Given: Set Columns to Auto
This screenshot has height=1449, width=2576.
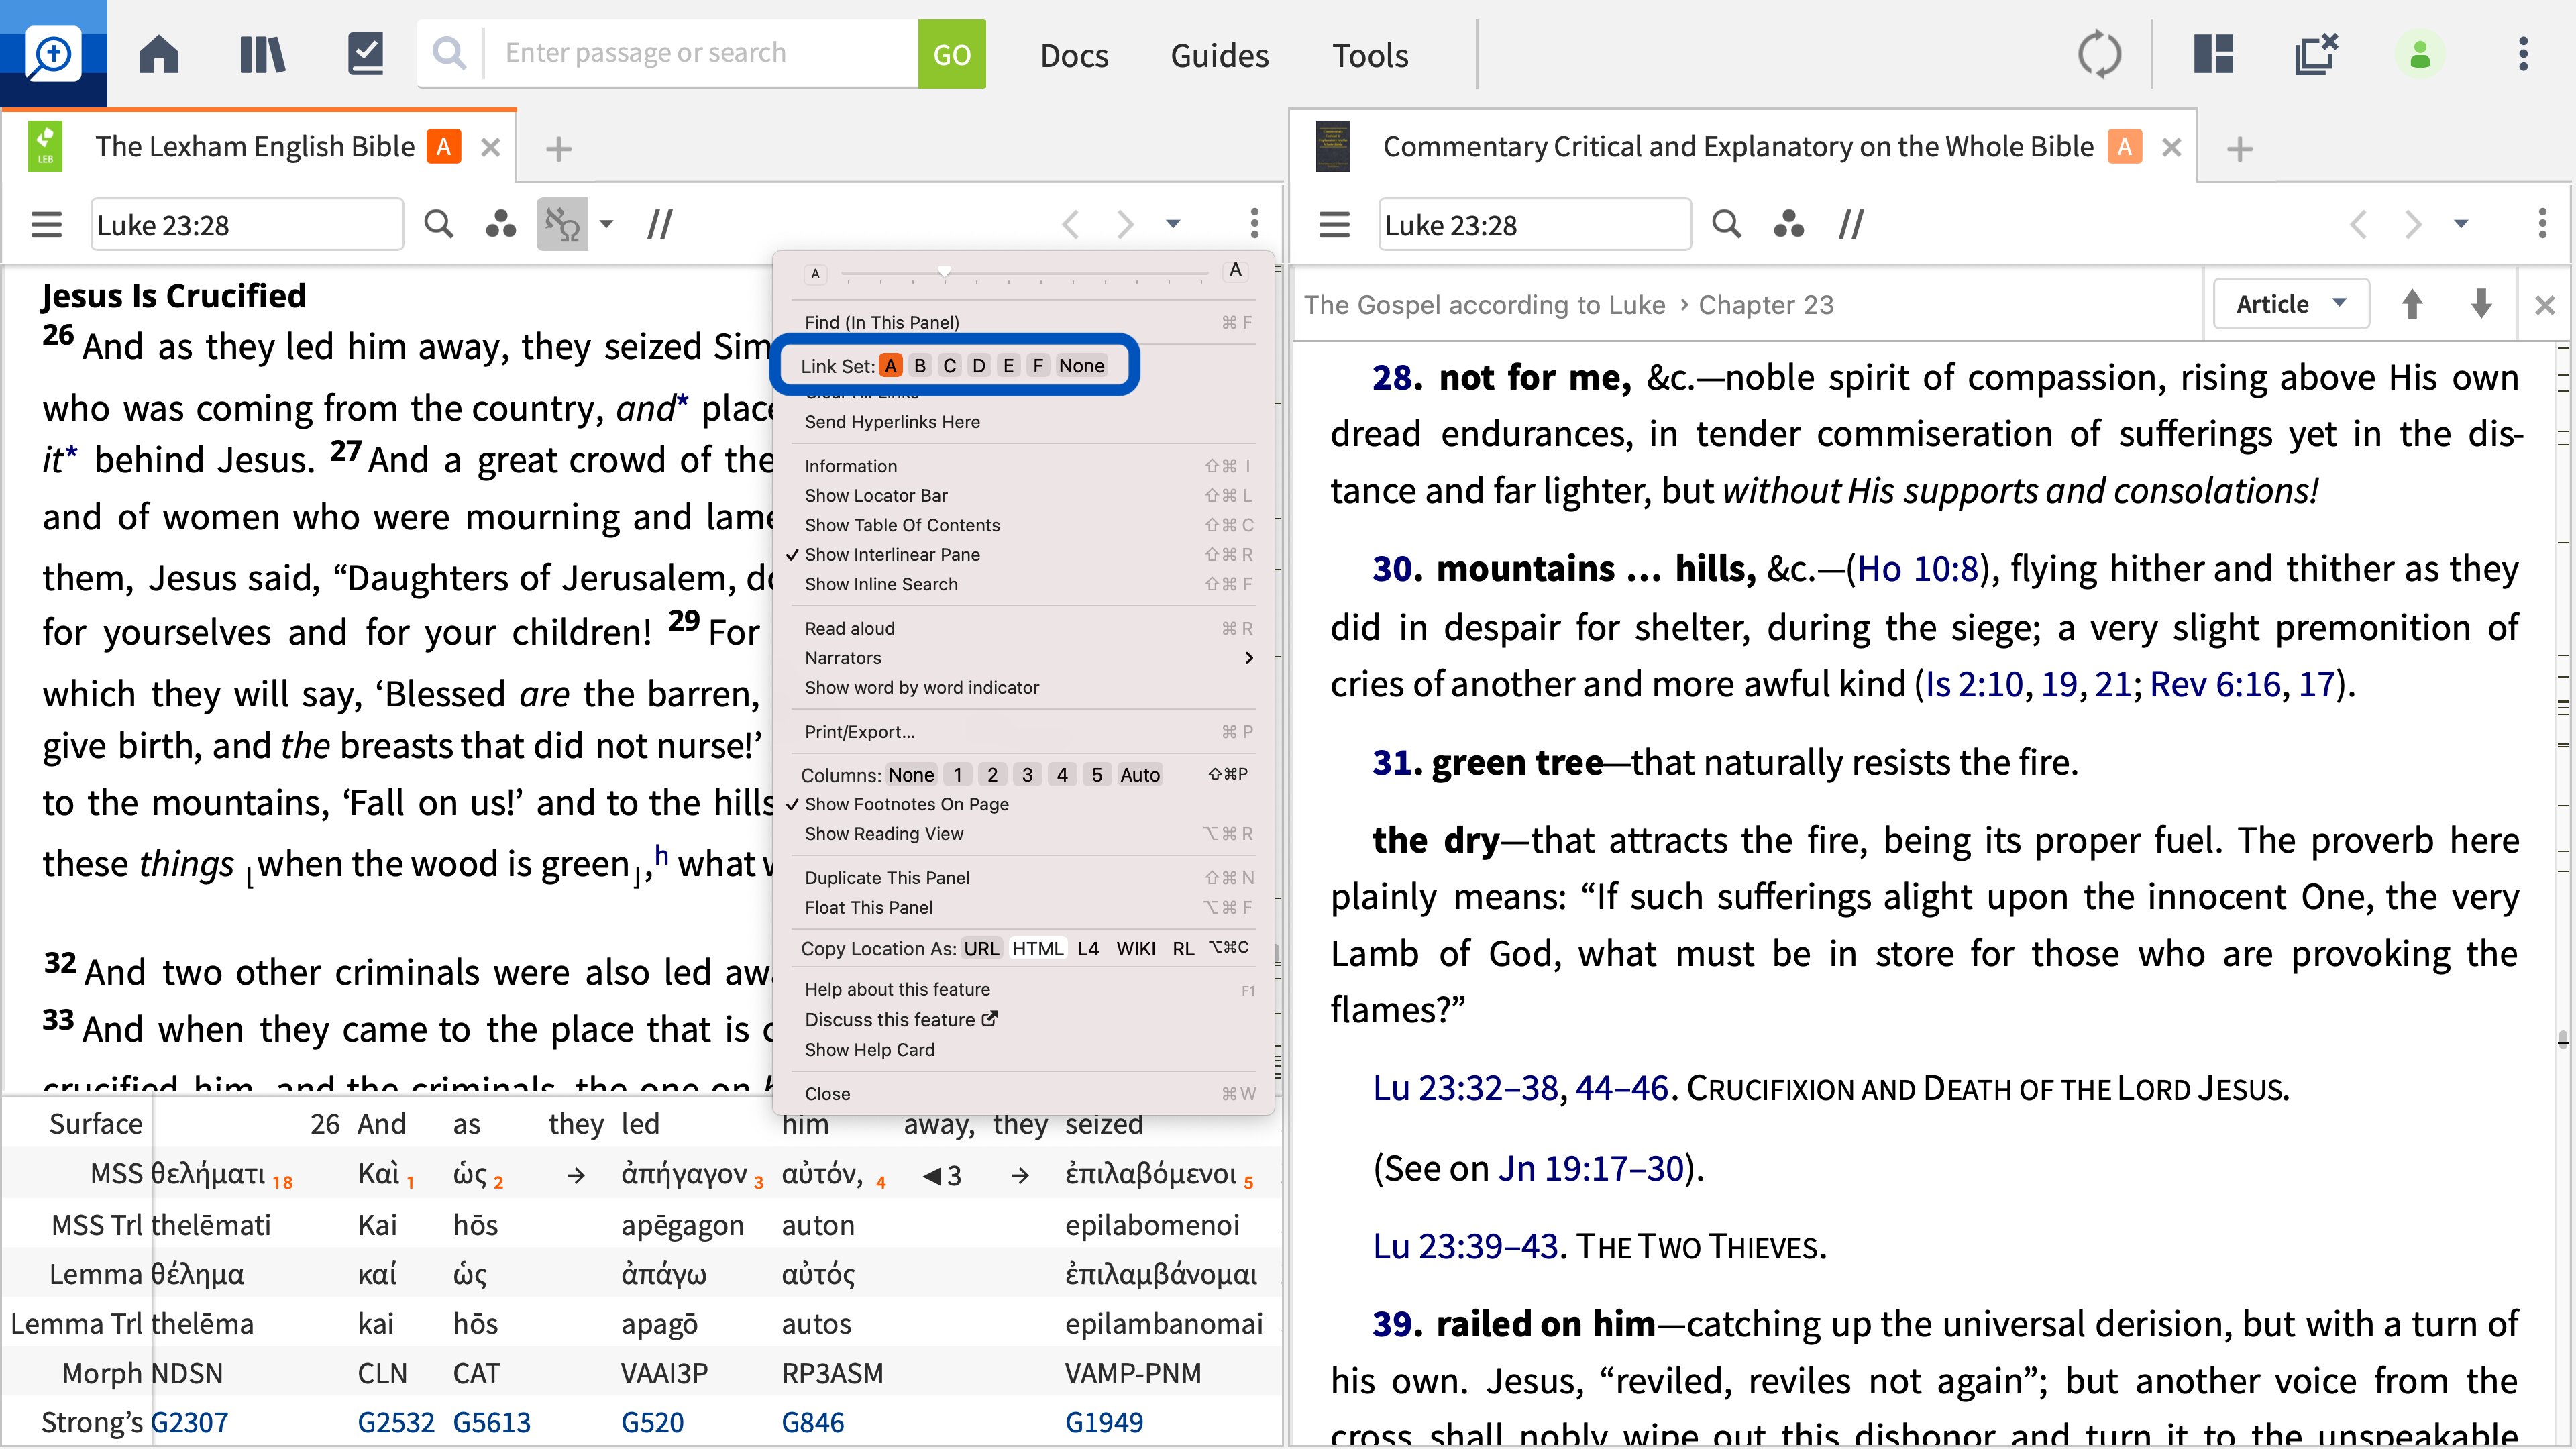Looking at the screenshot, I should point(1140,775).
